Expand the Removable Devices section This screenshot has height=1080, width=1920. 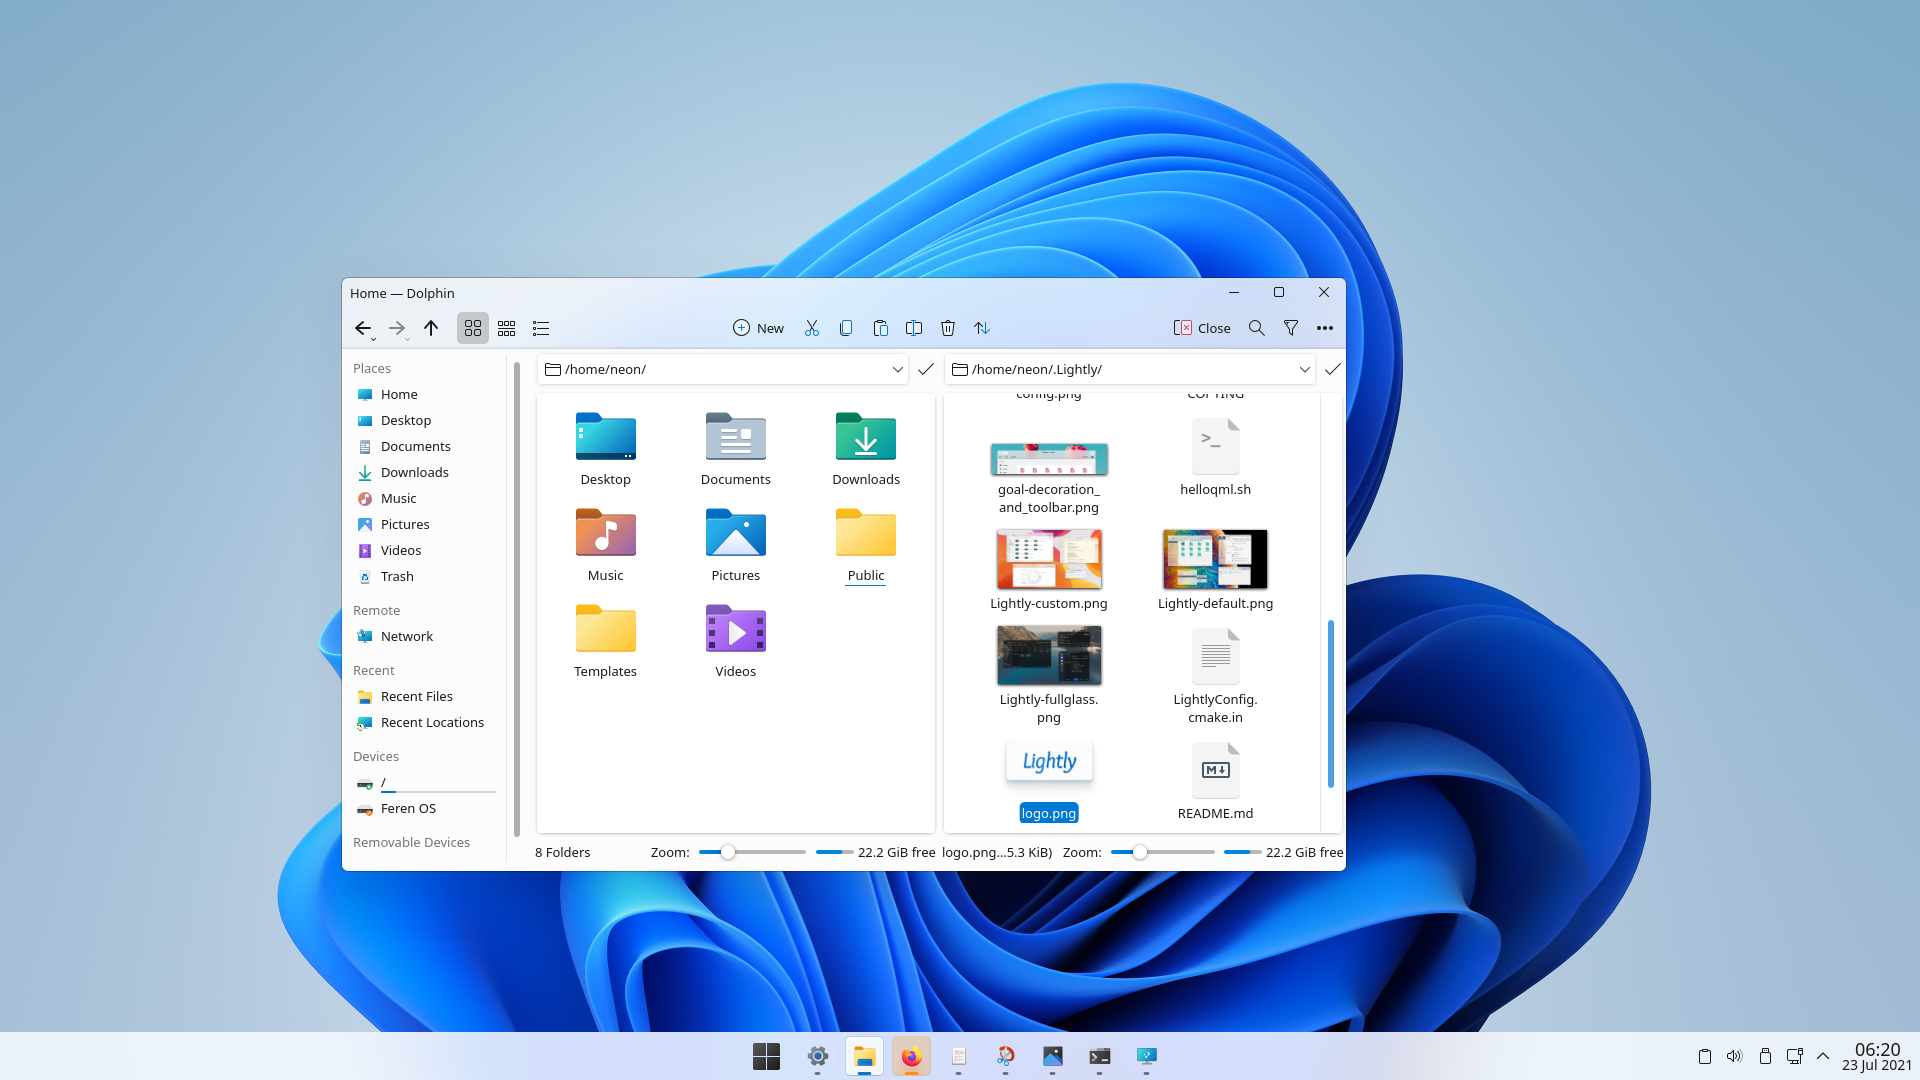pos(411,841)
